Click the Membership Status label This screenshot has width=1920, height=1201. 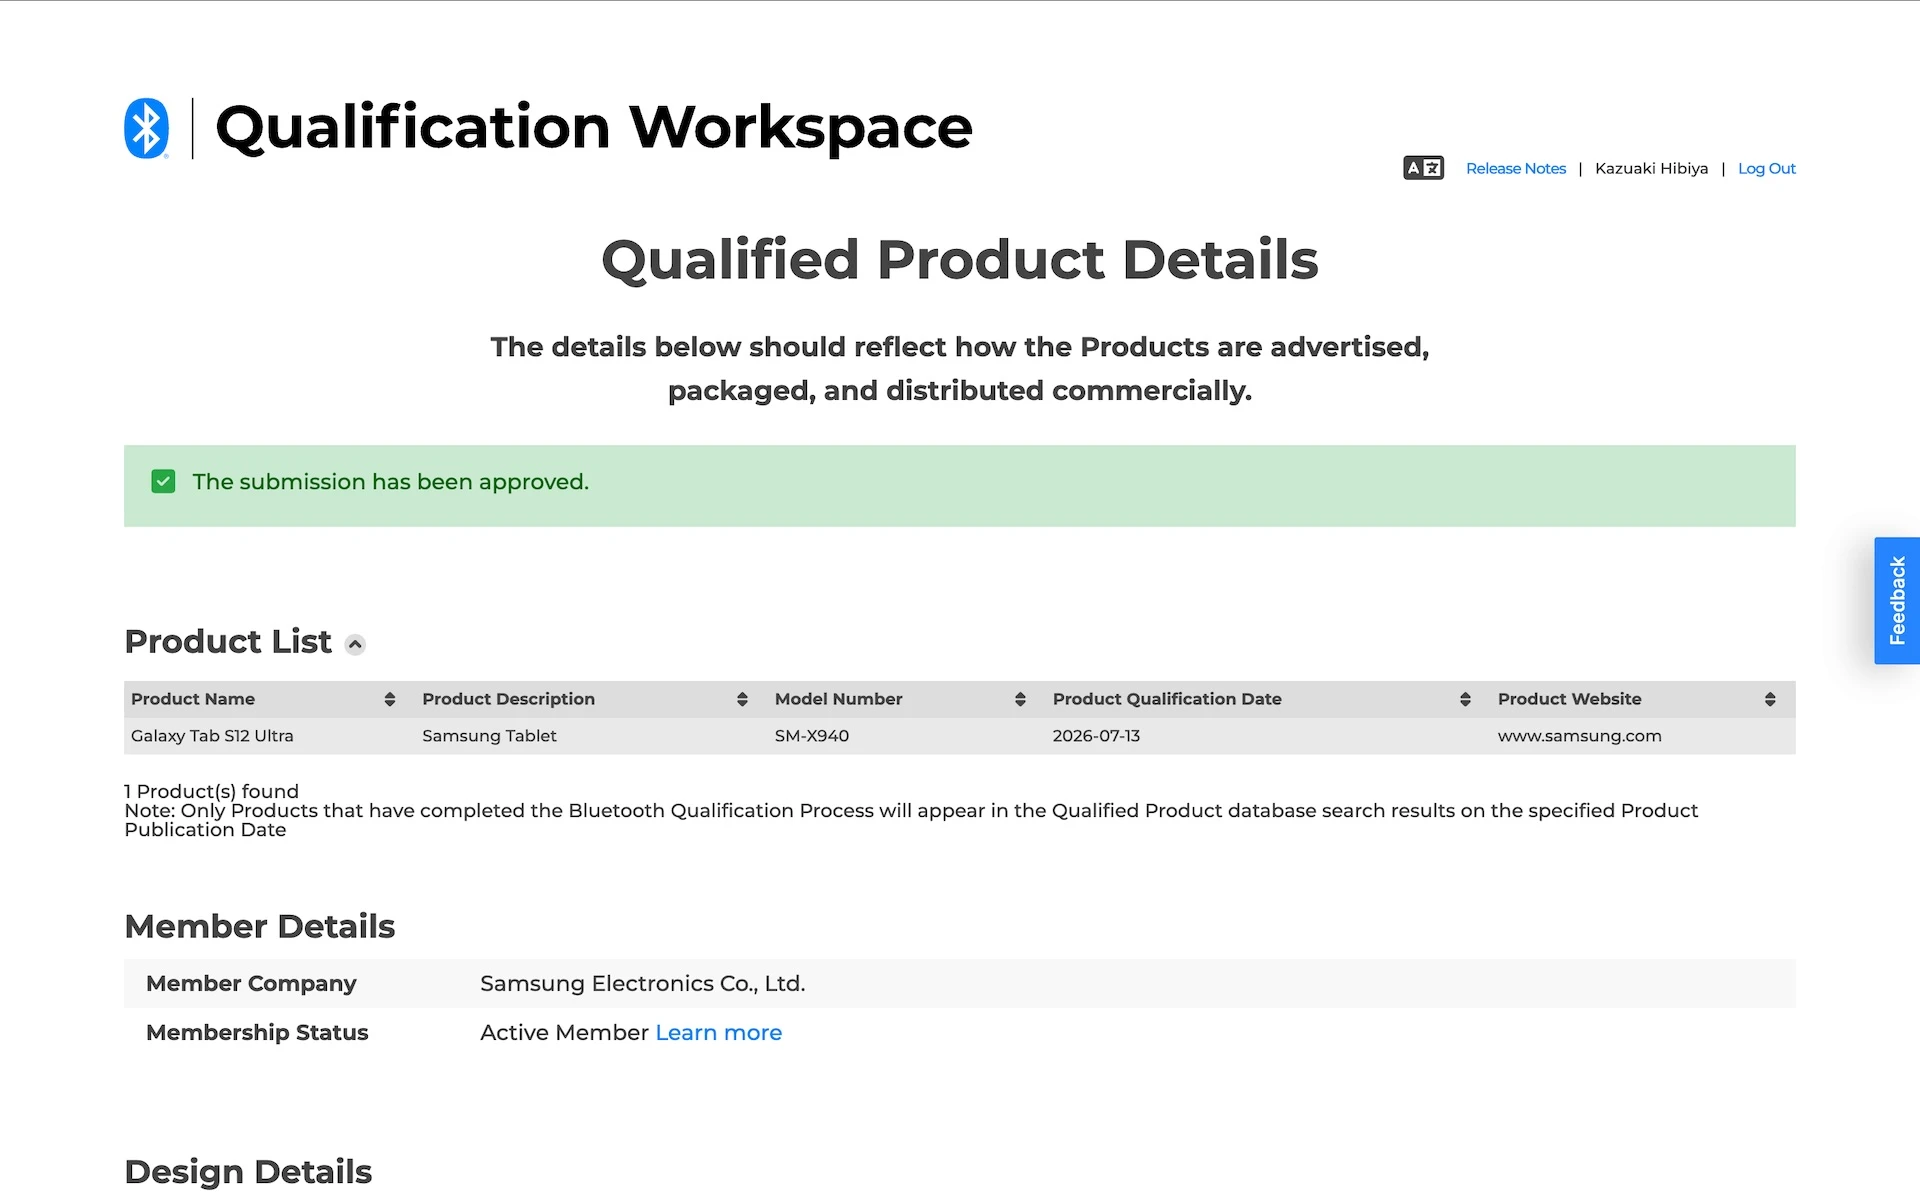(x=257, y=1033)
